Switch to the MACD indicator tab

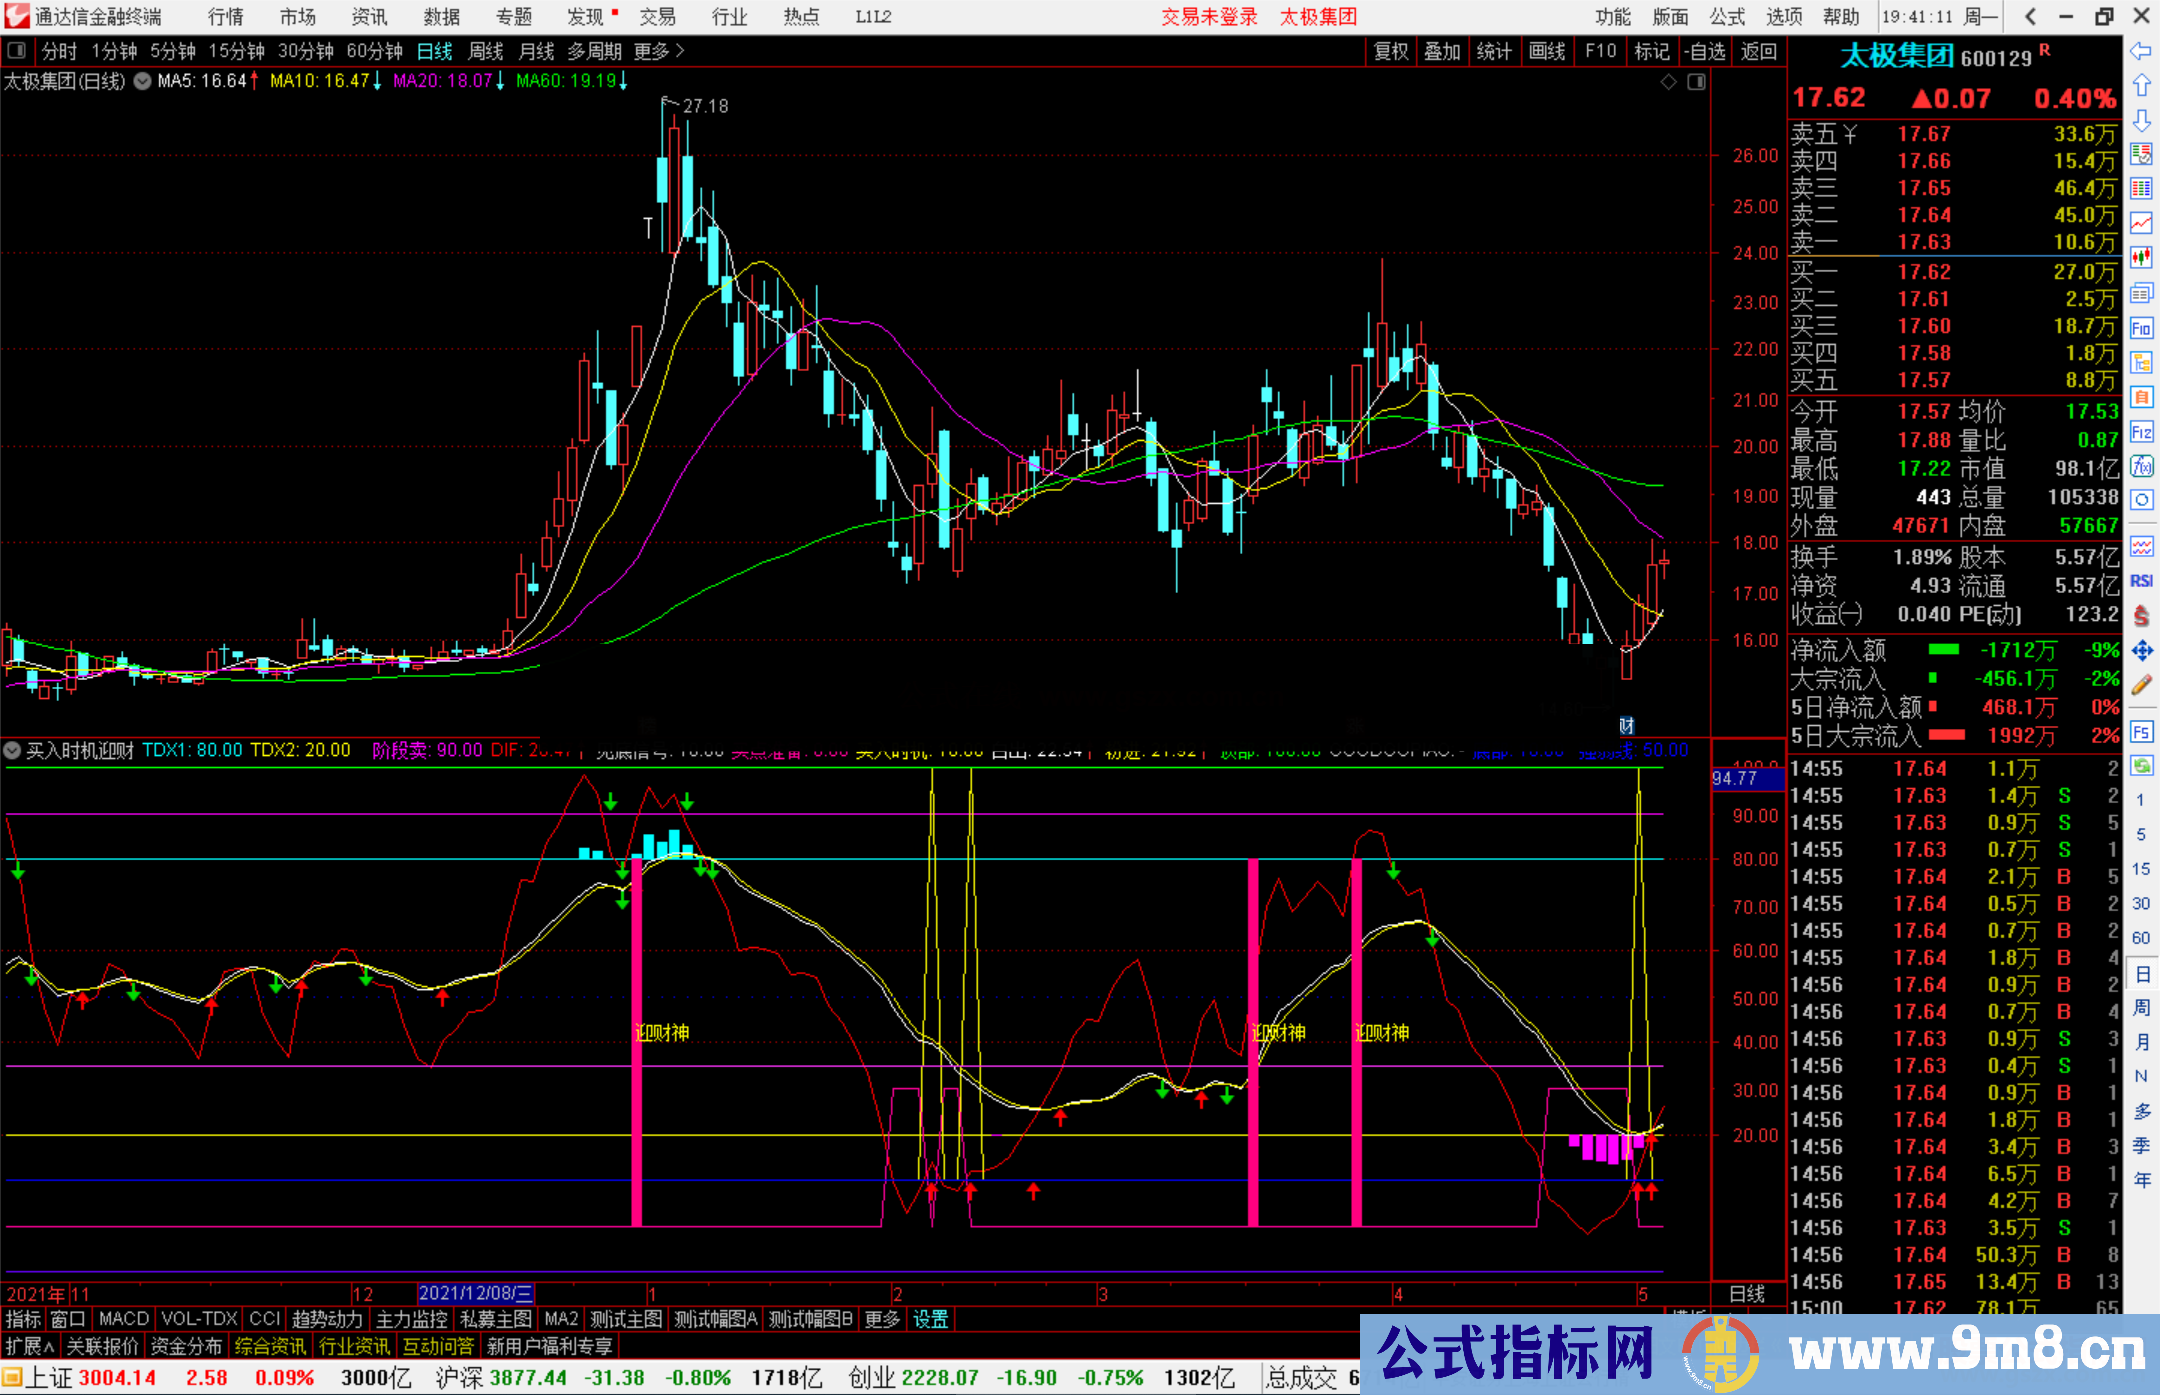click(123, 1319)
